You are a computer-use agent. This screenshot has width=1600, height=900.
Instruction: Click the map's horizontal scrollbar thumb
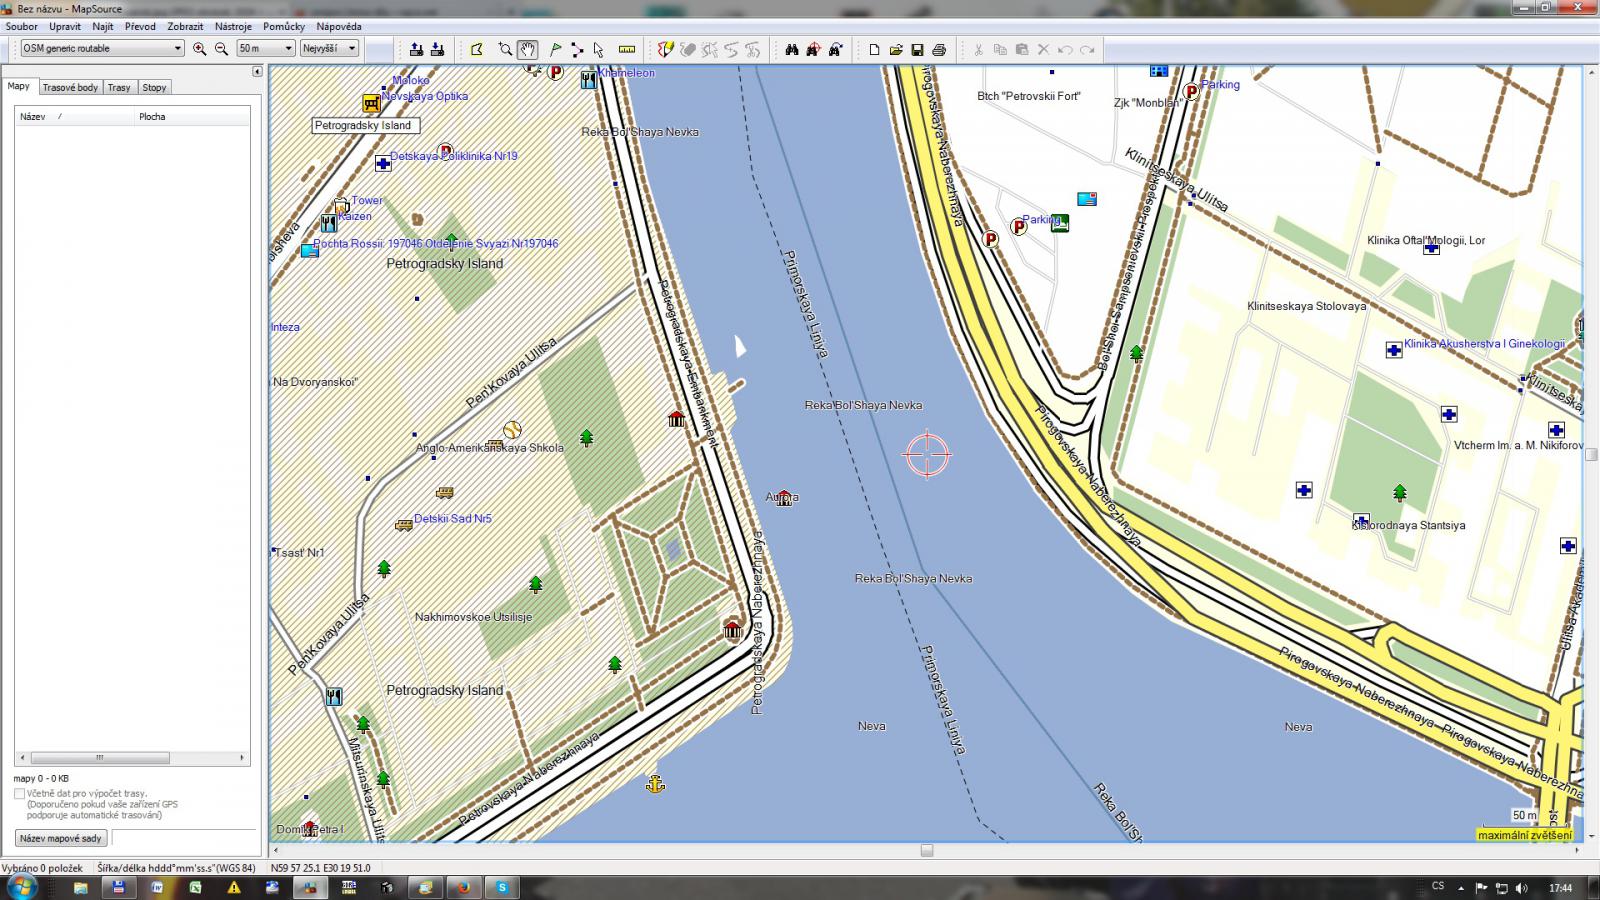[x=927, y=850]
